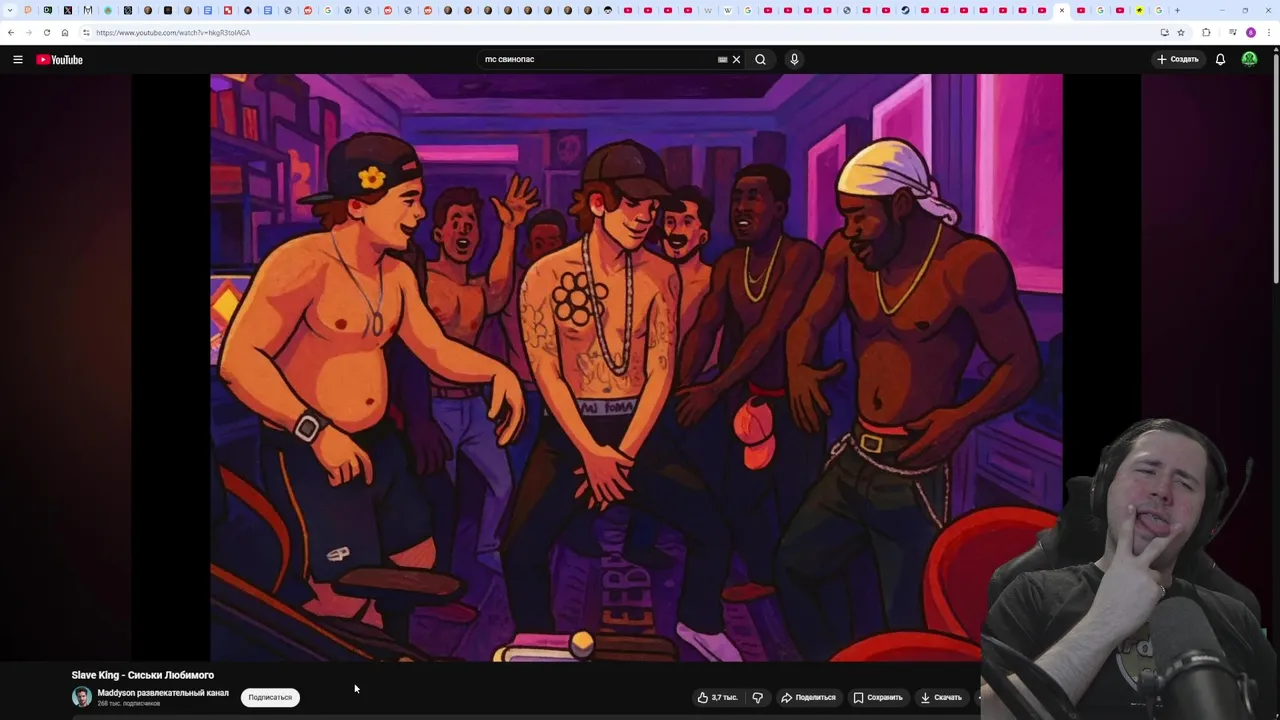This screenshot has height=720, width=1280.
Task: Install app icon in the address bar
Action: [1164, 32]
